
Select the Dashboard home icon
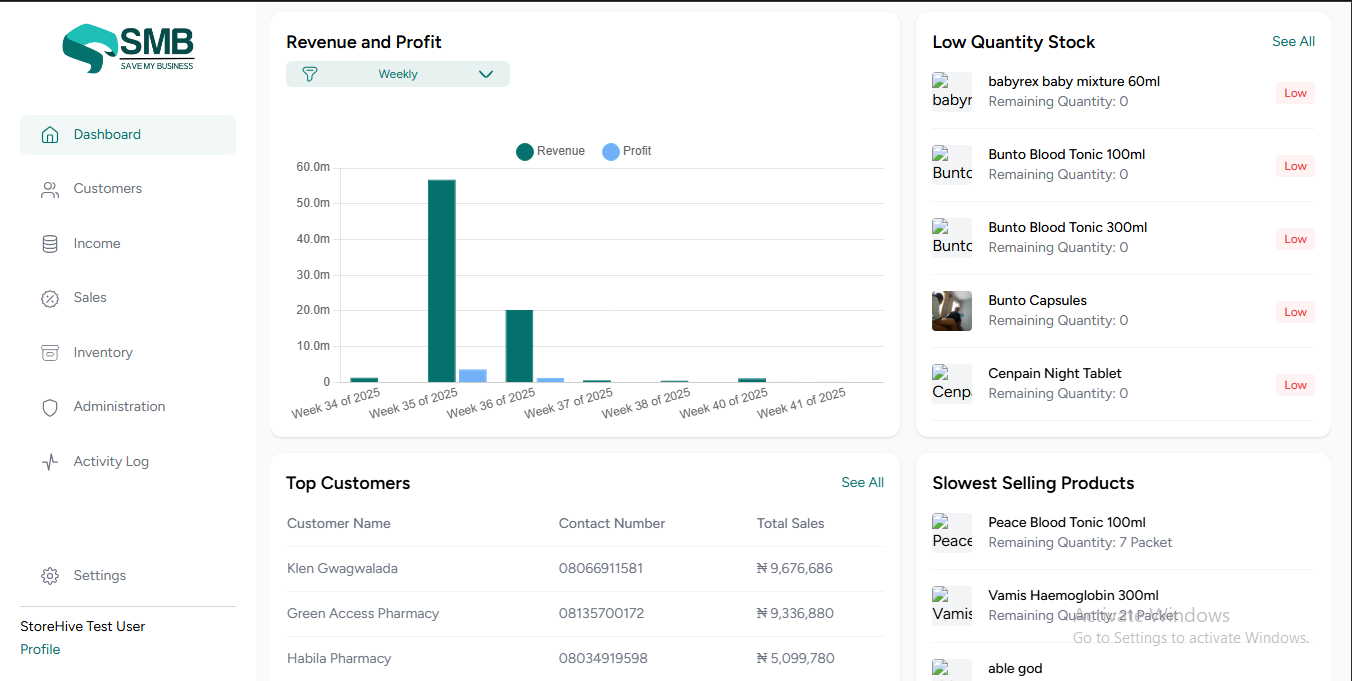(x=50, y=133)
